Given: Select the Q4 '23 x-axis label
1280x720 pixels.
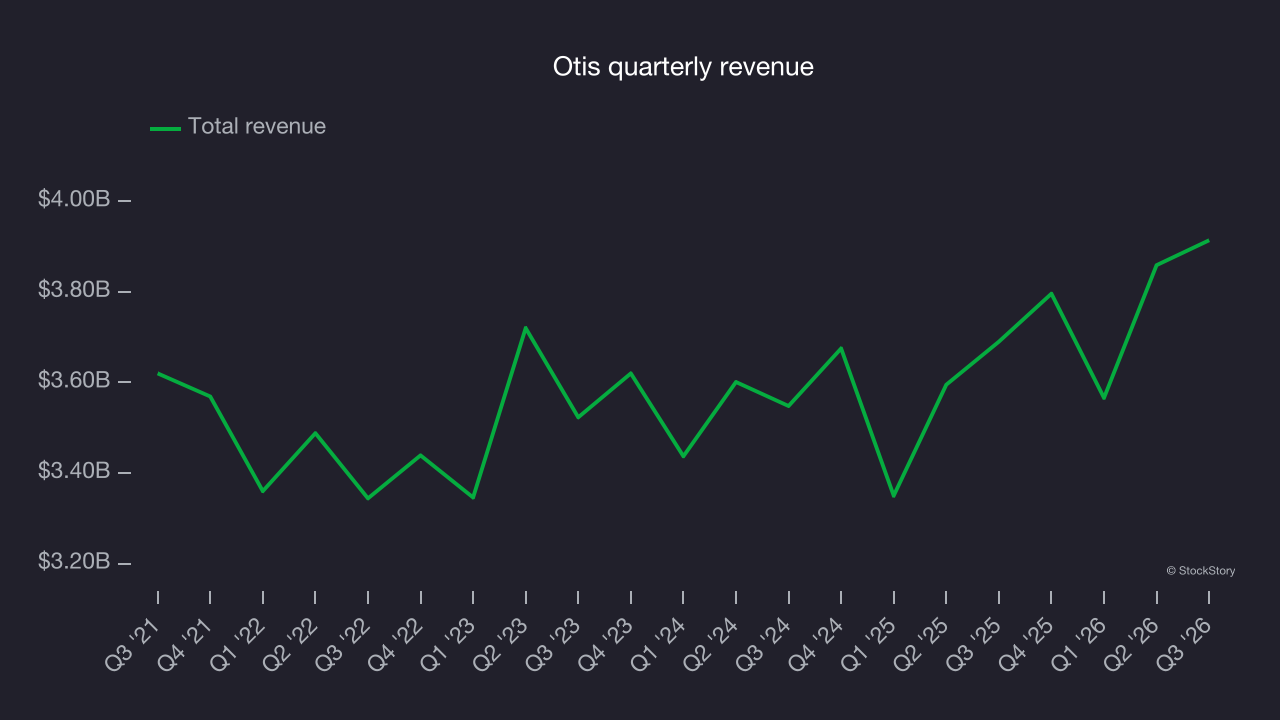Looking at the screenshot, I should click(x=605, y=643).
